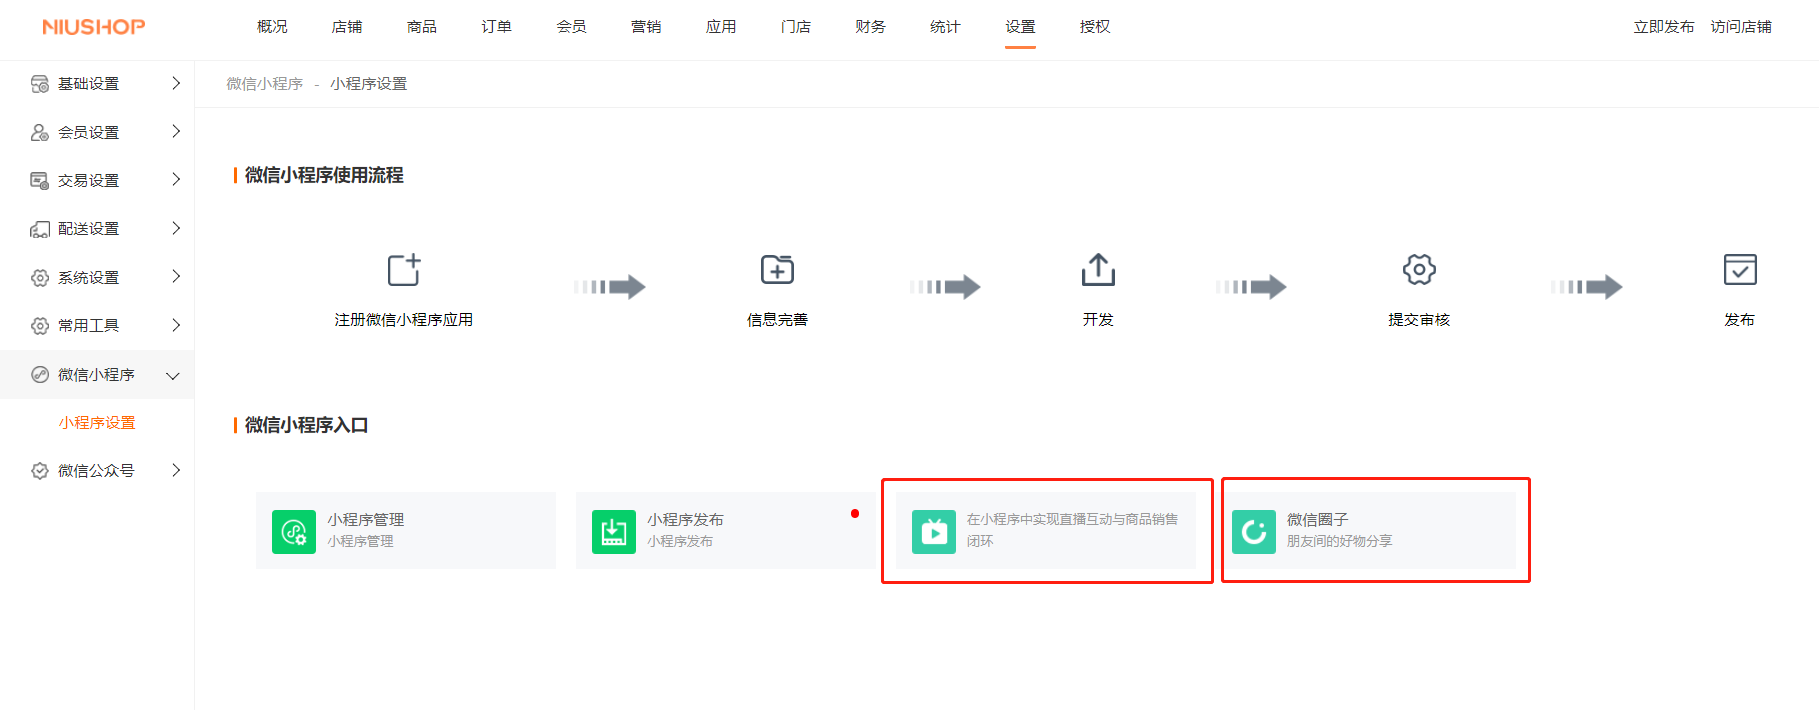The width and height of the screenshot is (1819, 710).
Task: Open the 基础设置 sidebar item
Action: [97, 84]
